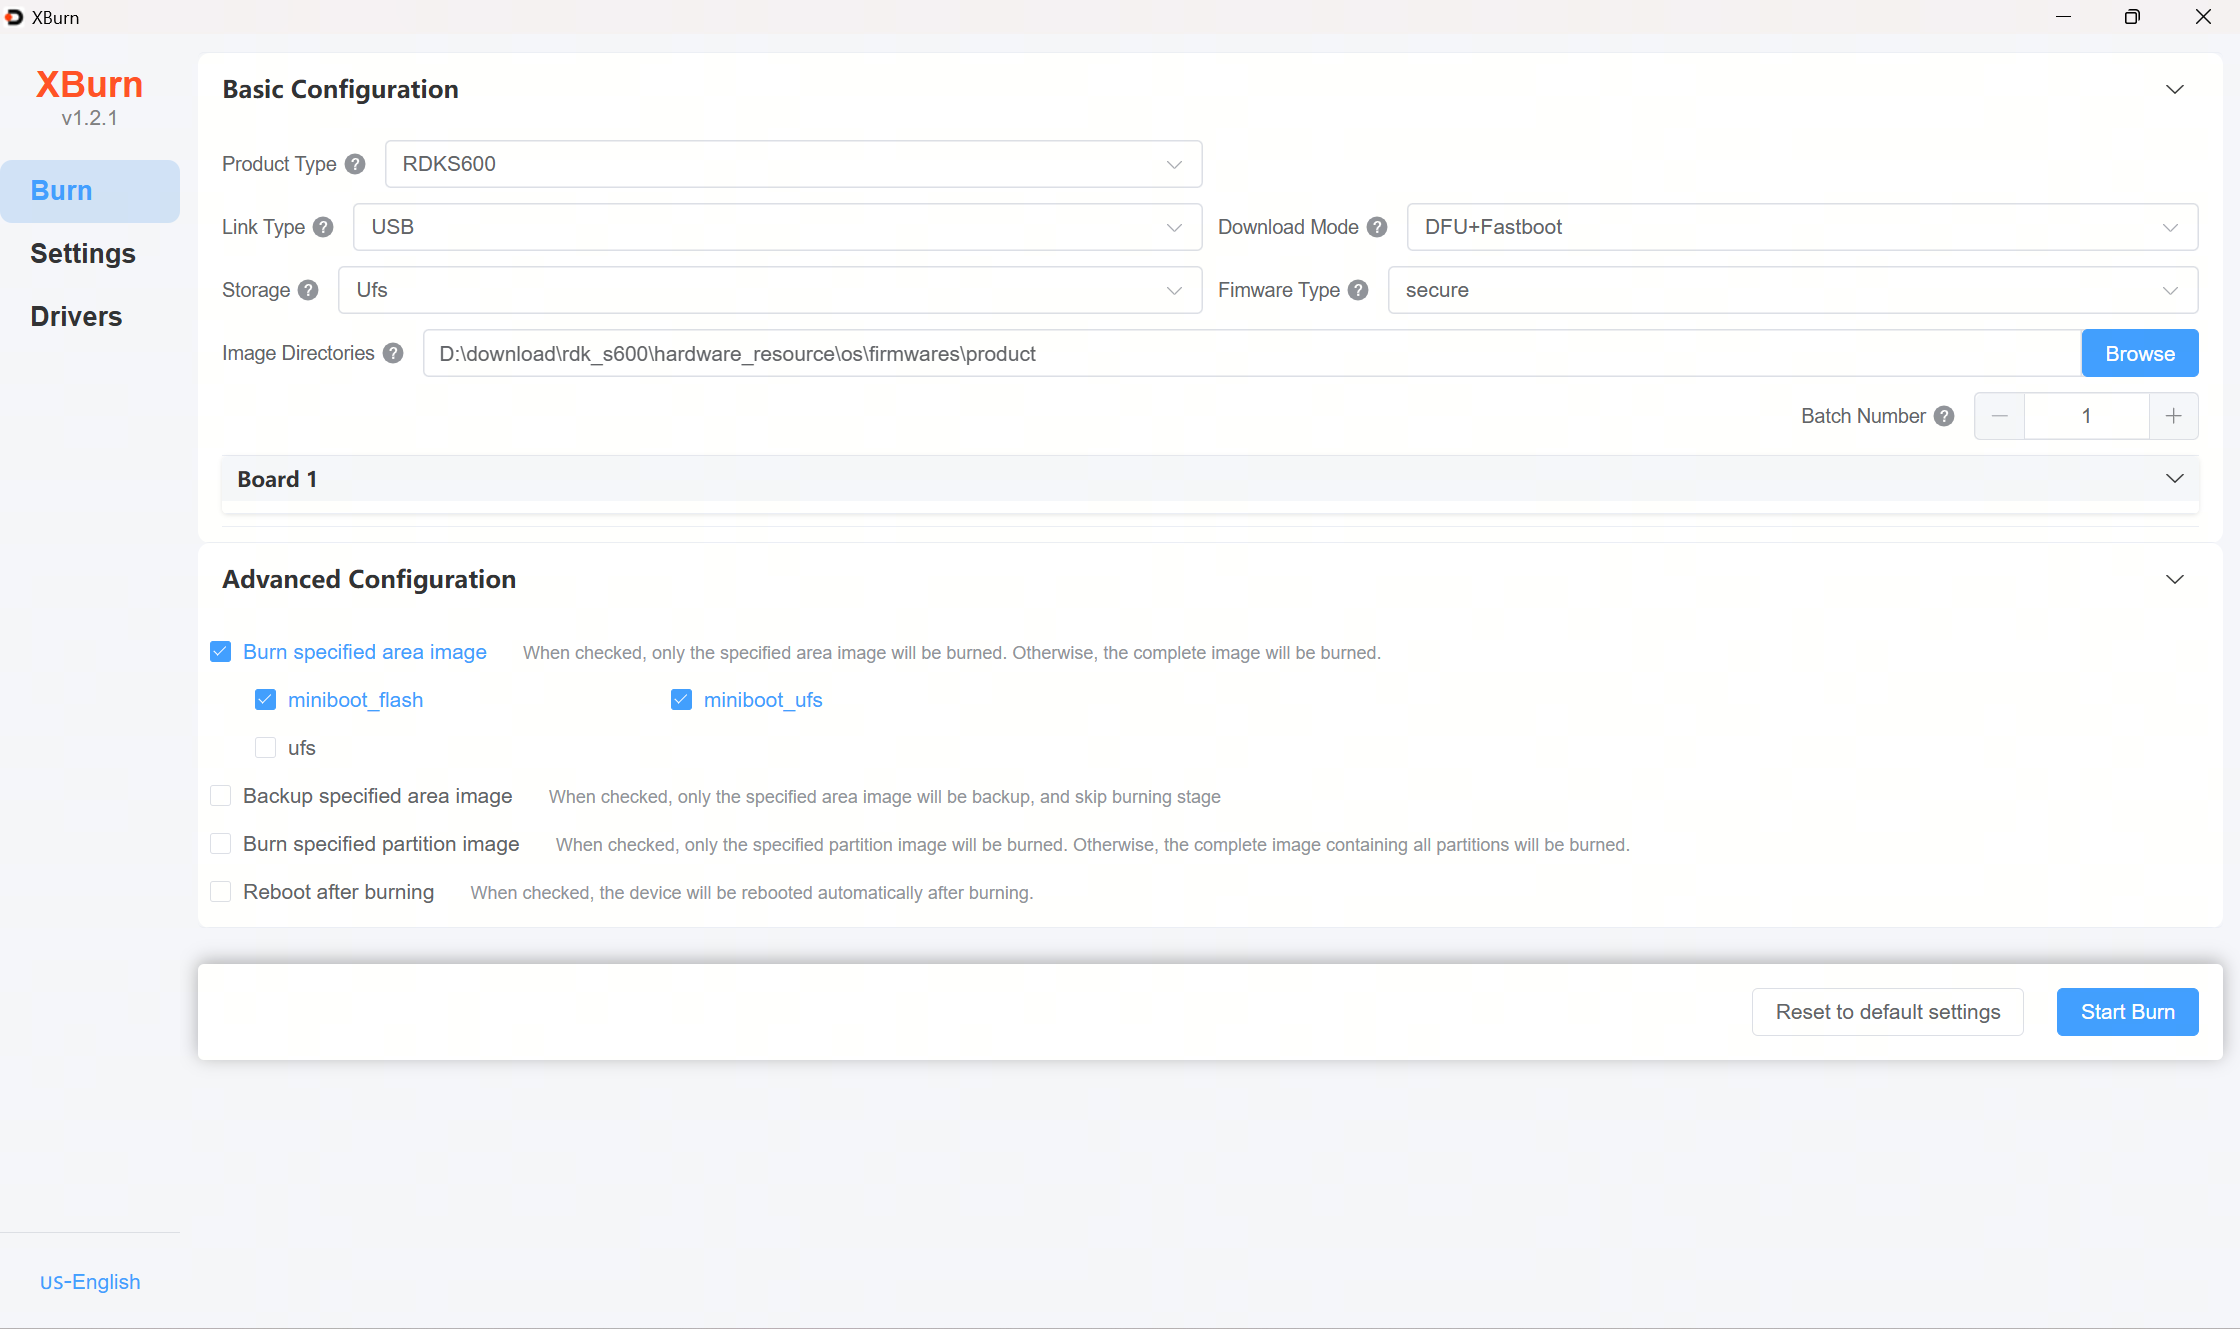The width and height of the screenshot is (2240, 1329).
Task: Click the XBurn logo text
Action: 89,85
